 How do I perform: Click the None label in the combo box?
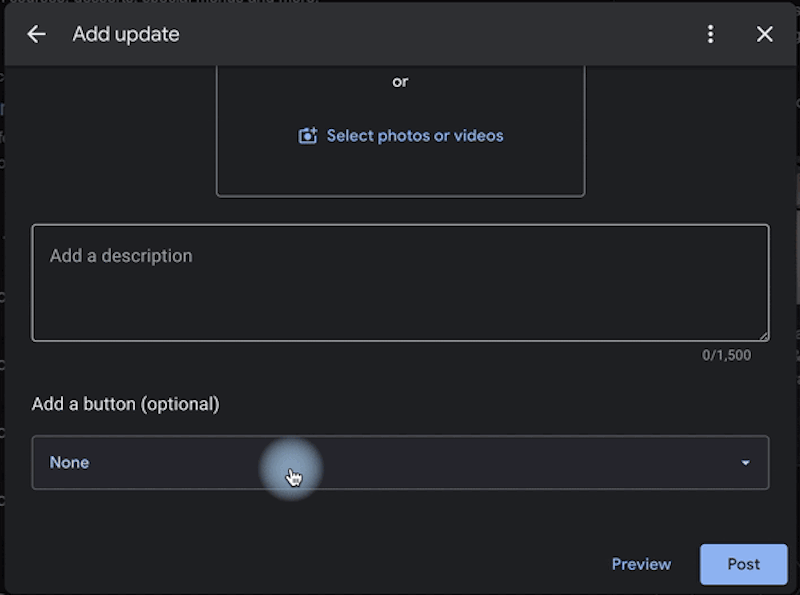click(x=69, y=462)
